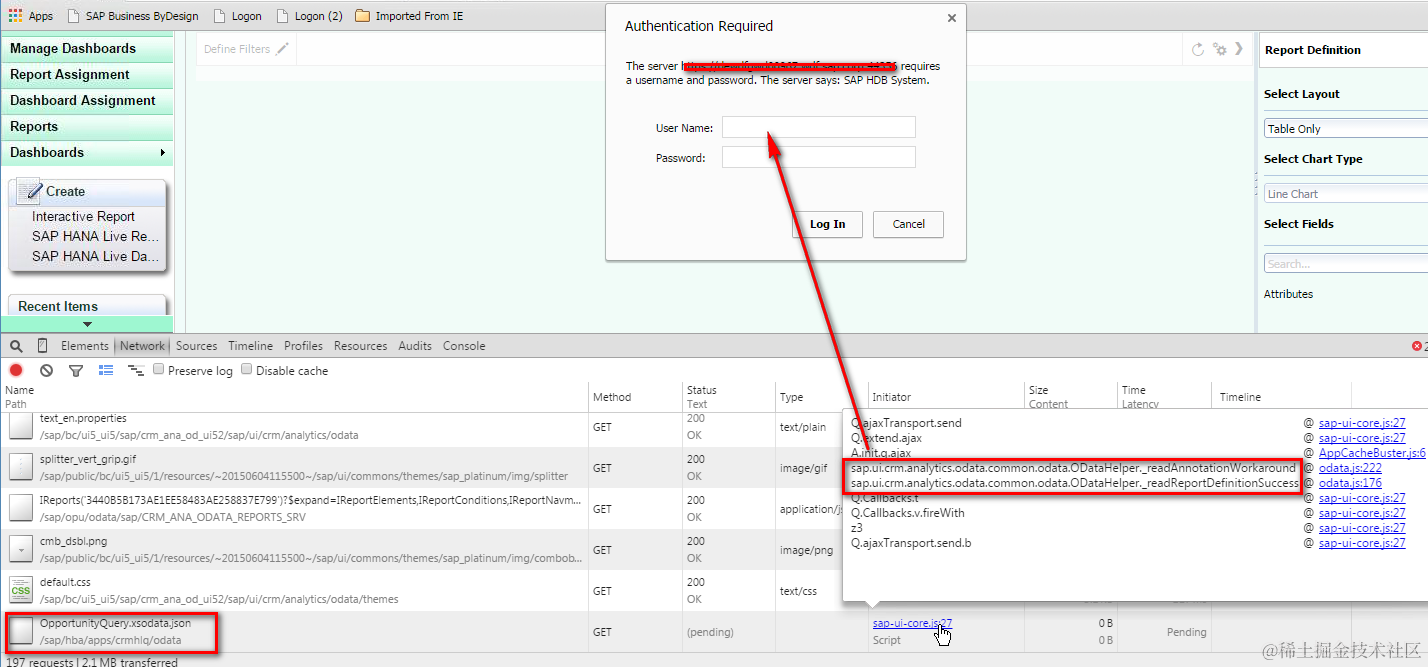
Task: Select Dashboard Assignment menu item
Action: (x=87, y=100)
